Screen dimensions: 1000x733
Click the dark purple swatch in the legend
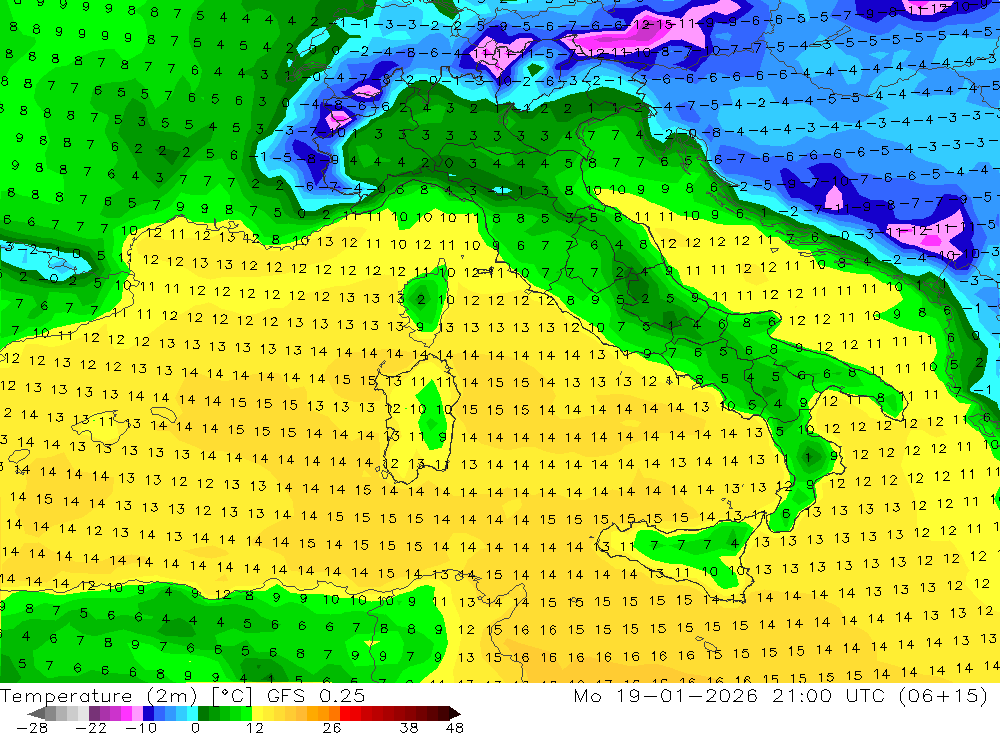94,713
